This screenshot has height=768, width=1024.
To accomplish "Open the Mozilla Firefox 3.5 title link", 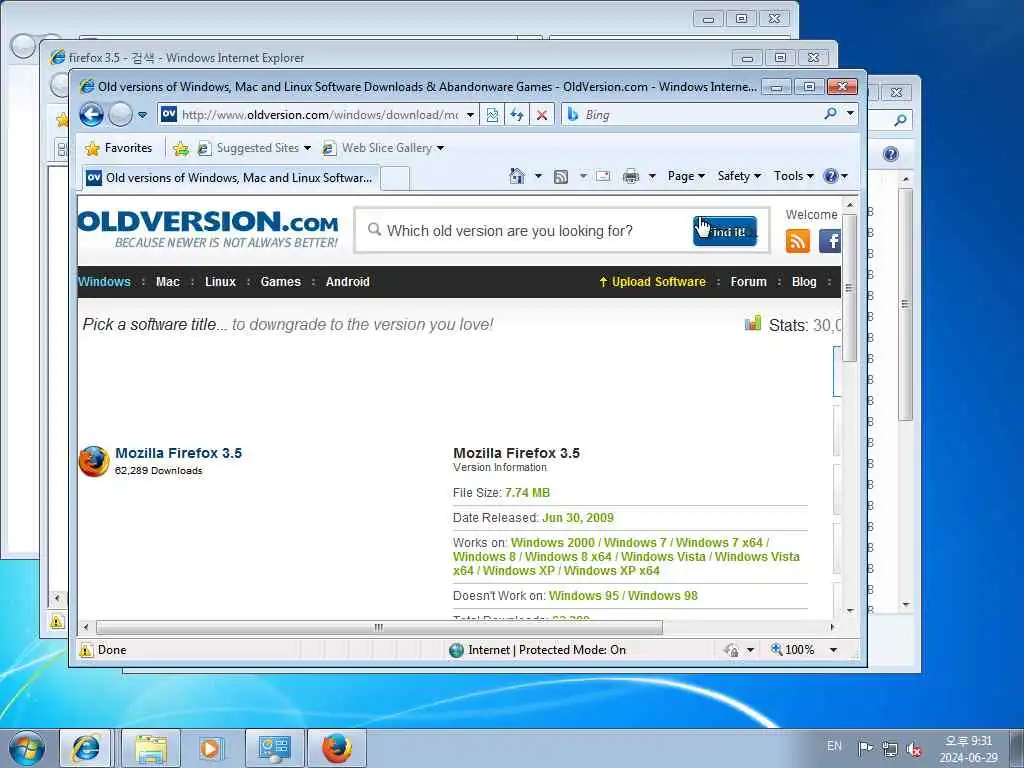I will (x=178, y=453).
